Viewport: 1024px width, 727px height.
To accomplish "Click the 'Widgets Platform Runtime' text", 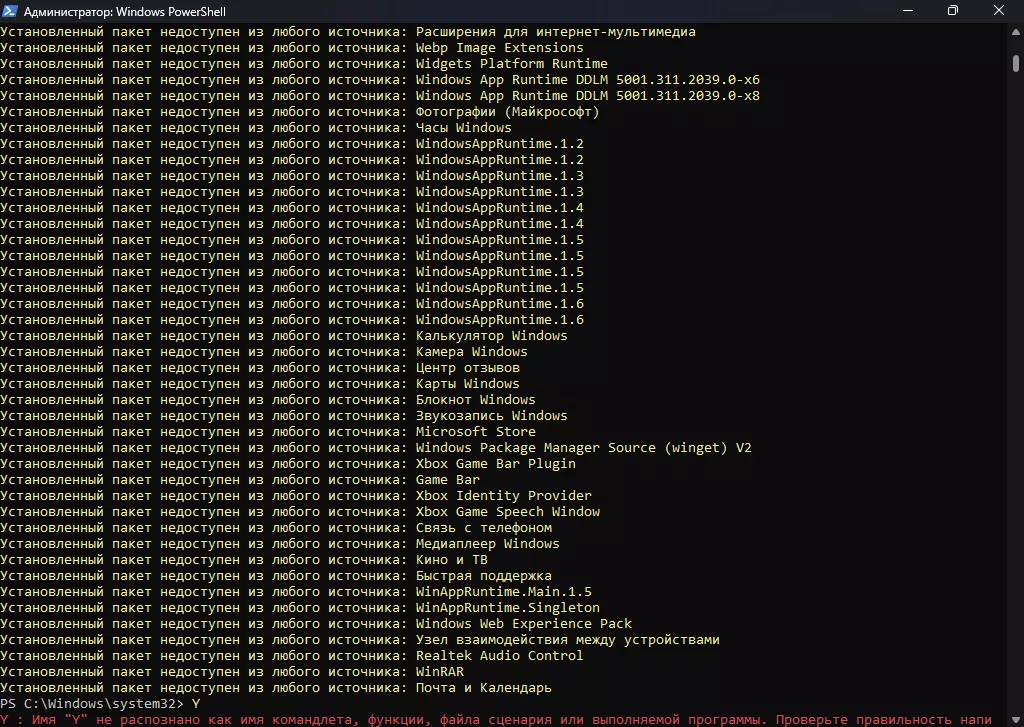I will pos(511,64).
